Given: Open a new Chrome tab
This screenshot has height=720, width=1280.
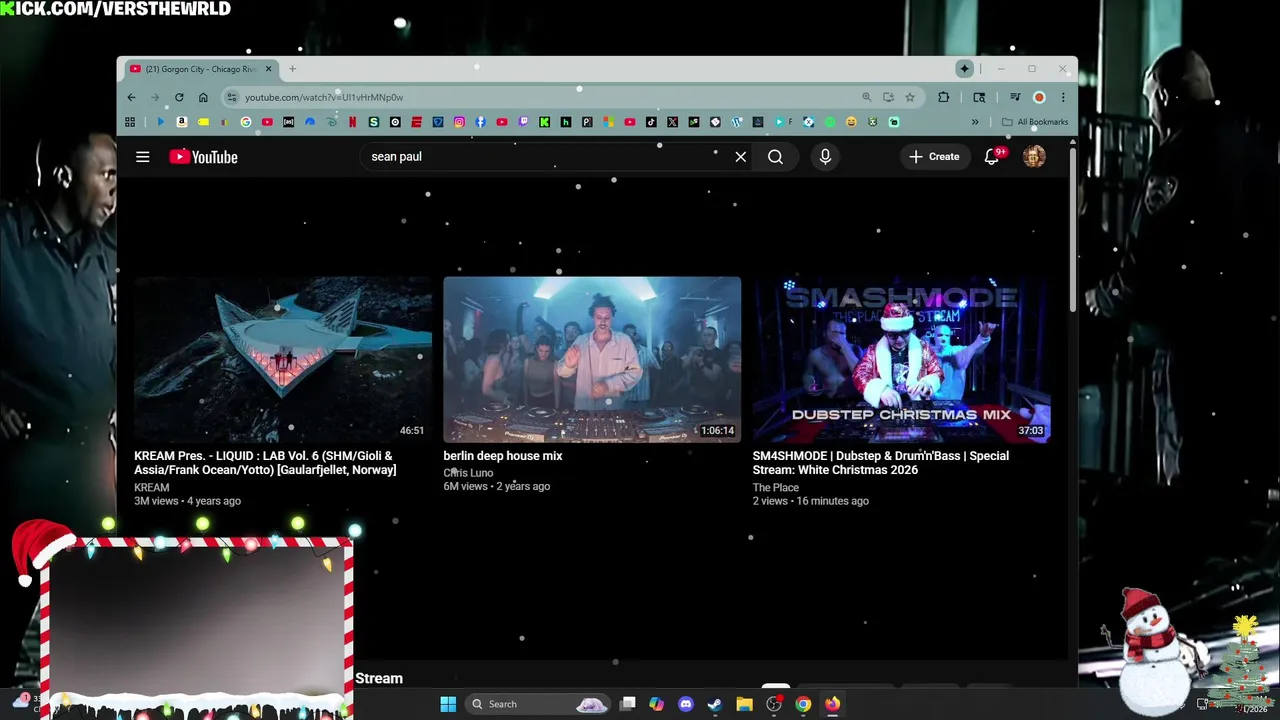Looking at the screenshot, I should [292, 69].
